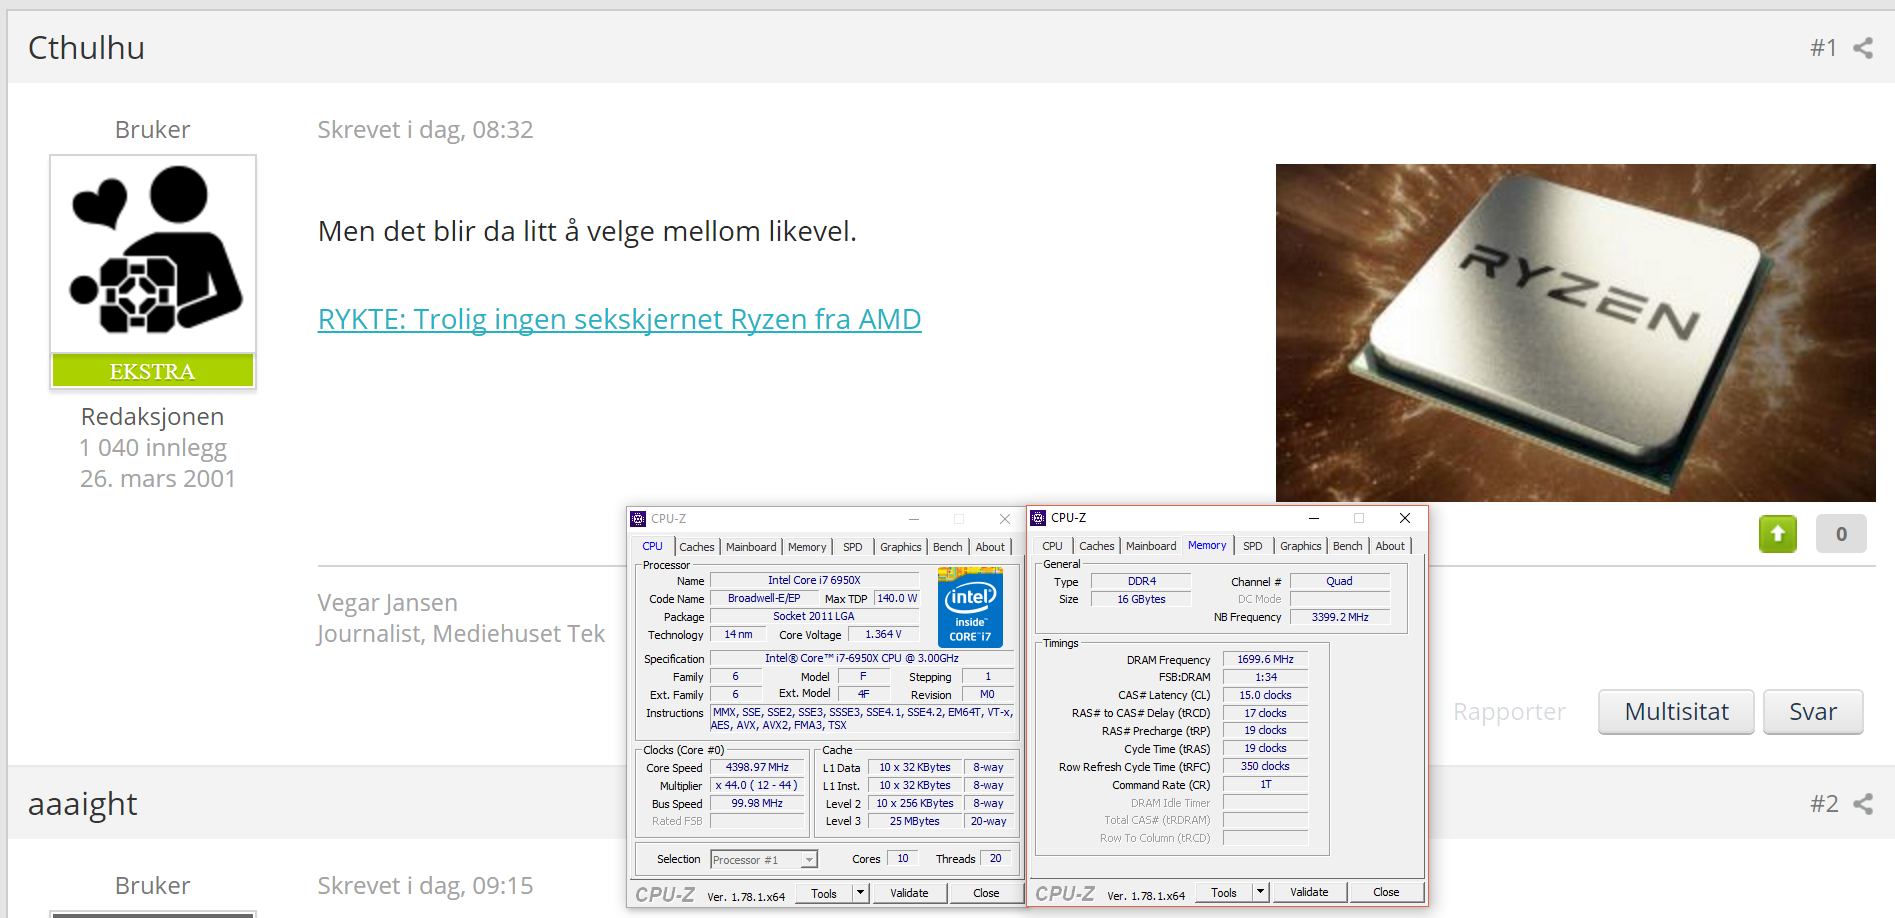Select Memory tab in right CPU-Z window
Image resolution: width=1895 pixels, height=918 pixels.
tap(1207, 545)
